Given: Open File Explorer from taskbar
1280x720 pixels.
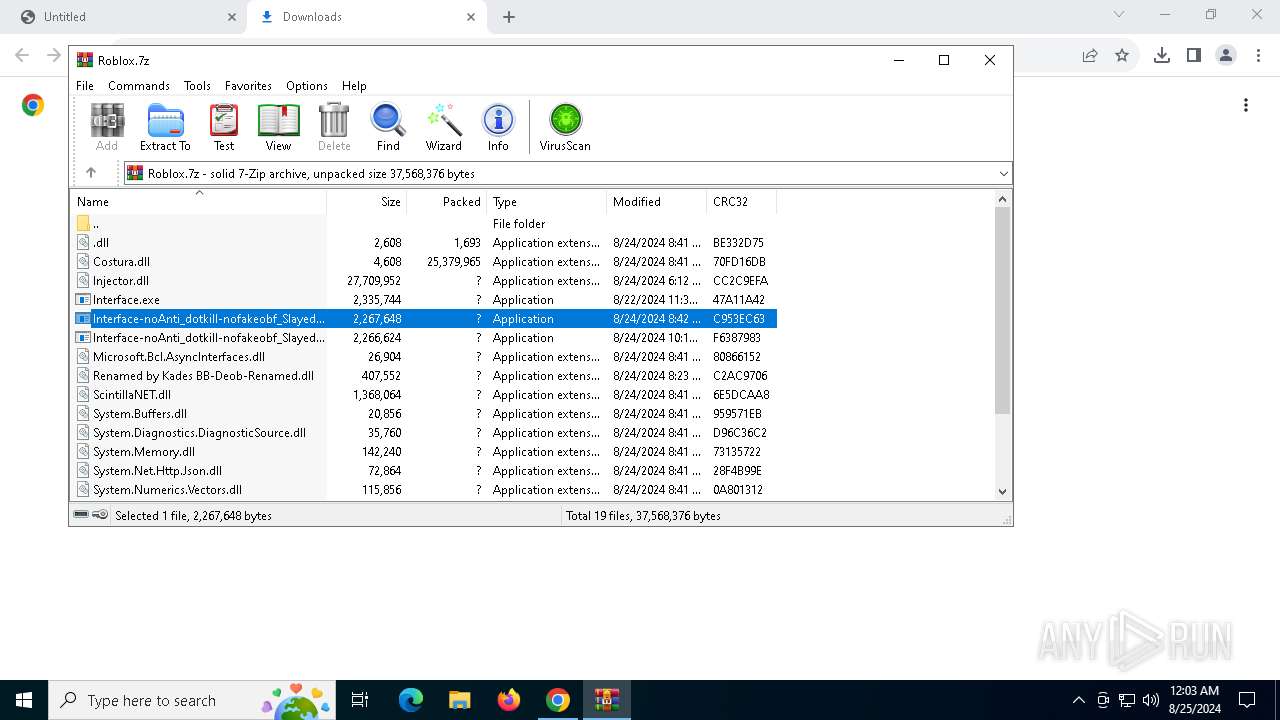Looking at the screenshot, I should click(459, 700).
